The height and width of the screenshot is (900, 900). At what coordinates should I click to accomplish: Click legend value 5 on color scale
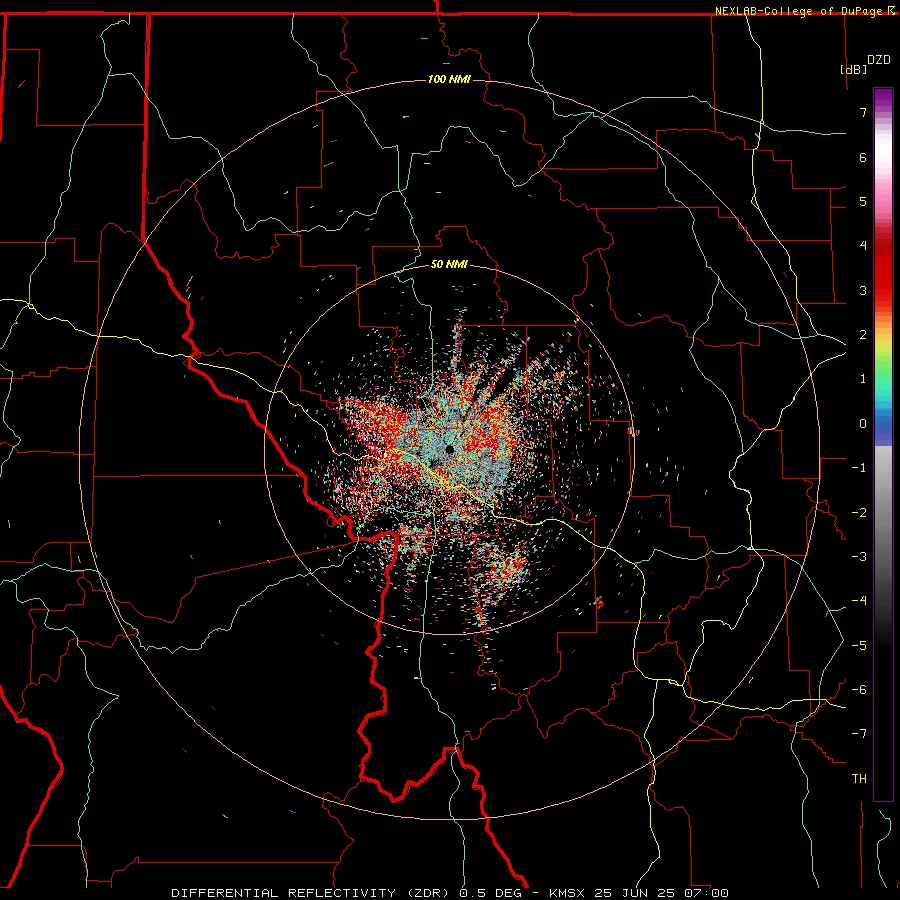863,201
